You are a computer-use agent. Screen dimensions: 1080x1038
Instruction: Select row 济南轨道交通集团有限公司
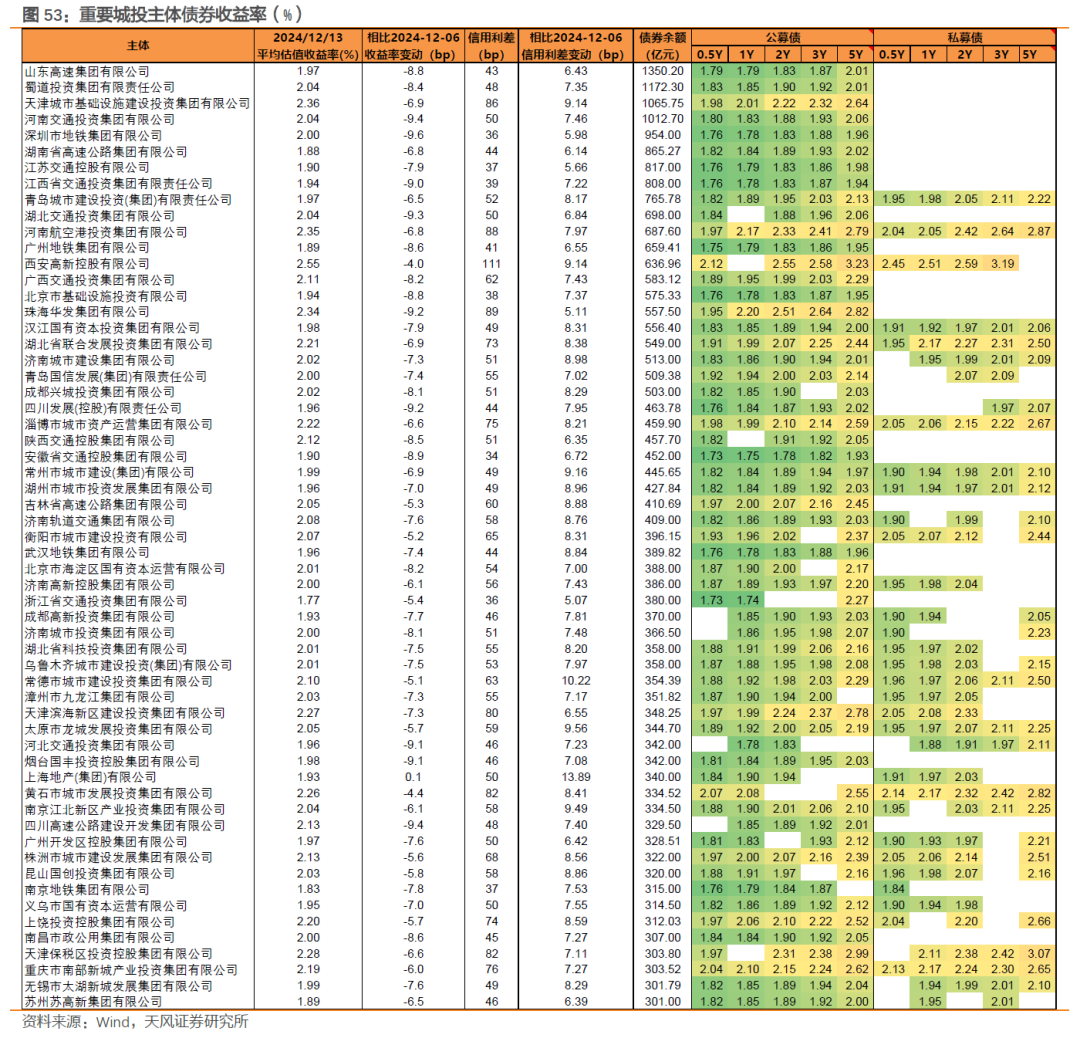539,520
